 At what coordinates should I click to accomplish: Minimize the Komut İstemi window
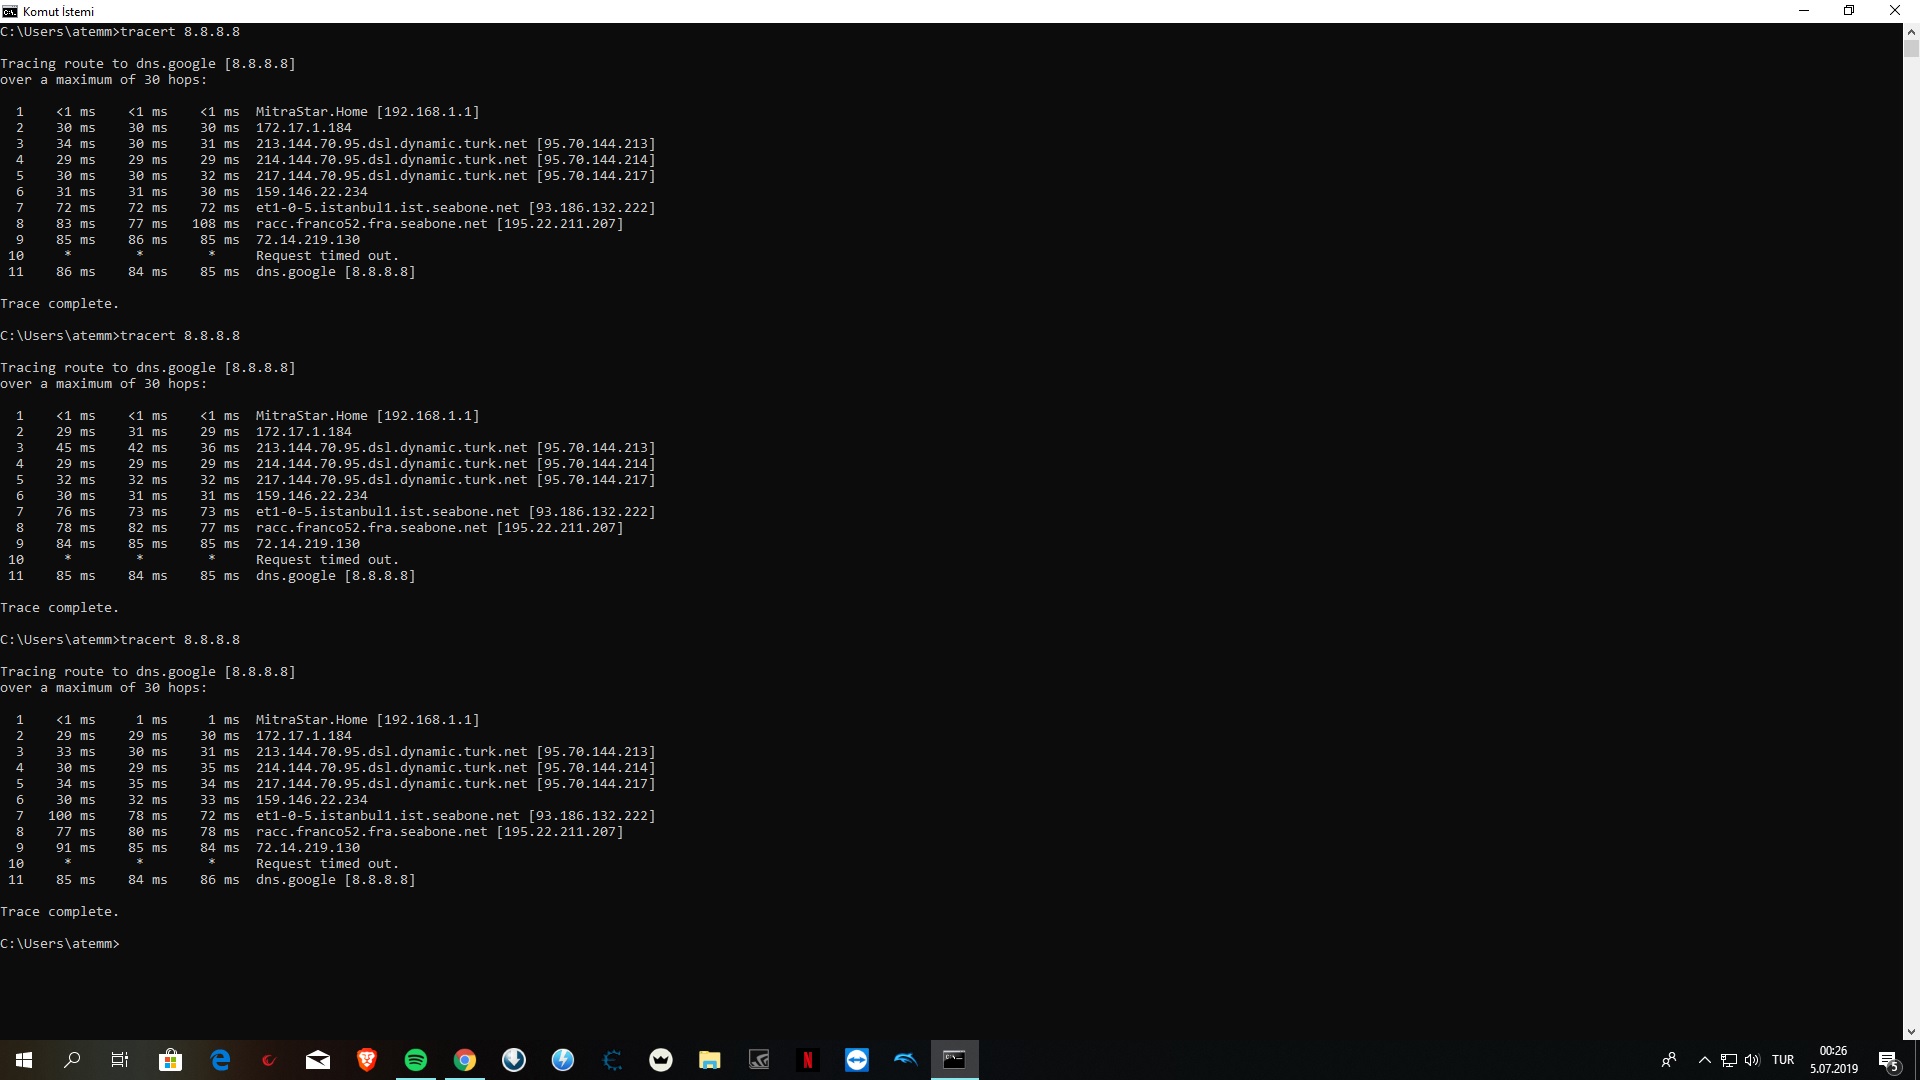1804,11
